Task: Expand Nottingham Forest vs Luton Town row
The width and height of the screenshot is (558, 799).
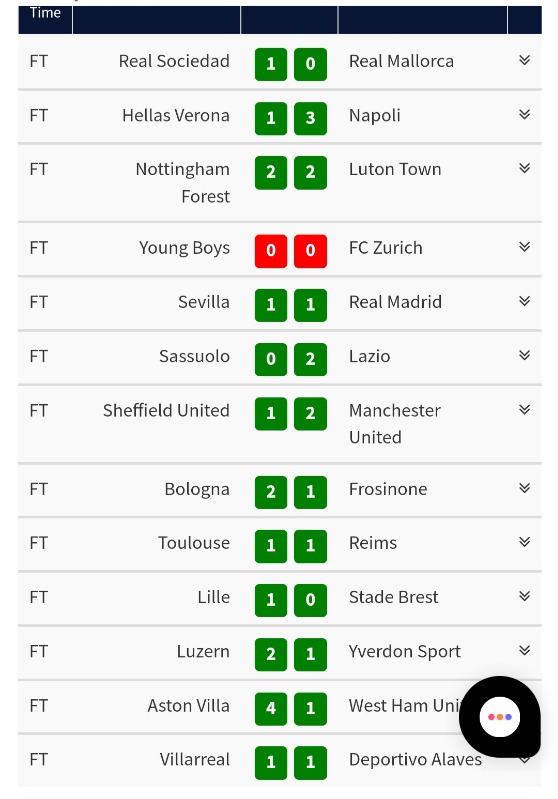Action: [524, 168]
